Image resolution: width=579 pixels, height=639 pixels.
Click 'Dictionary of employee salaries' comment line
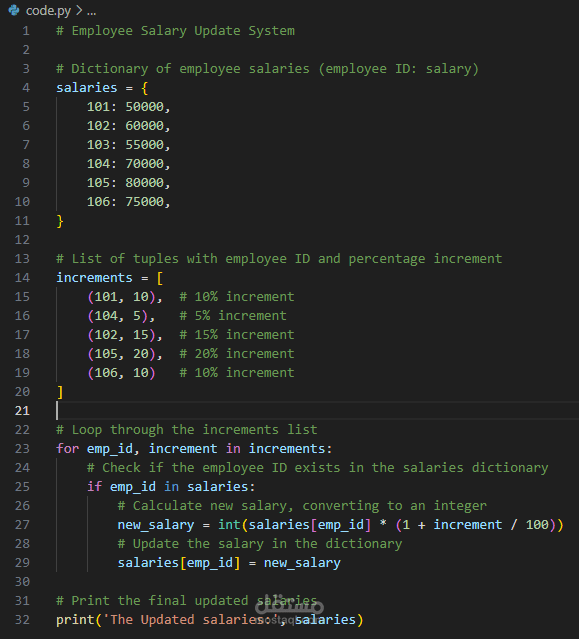267,69
